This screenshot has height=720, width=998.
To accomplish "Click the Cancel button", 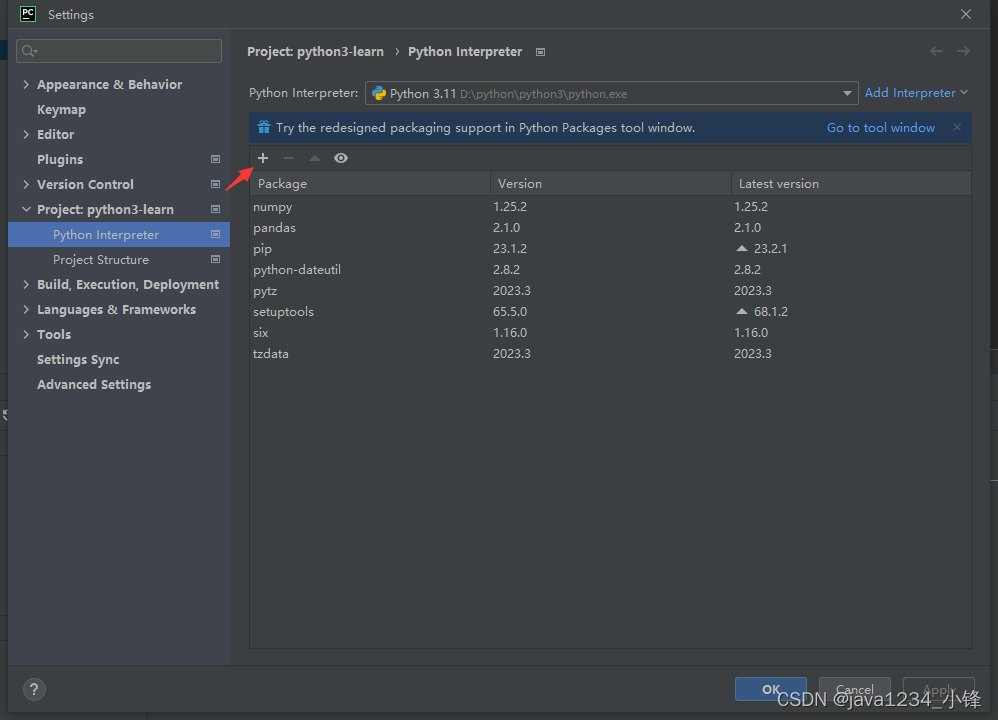I will coord(854,689).
